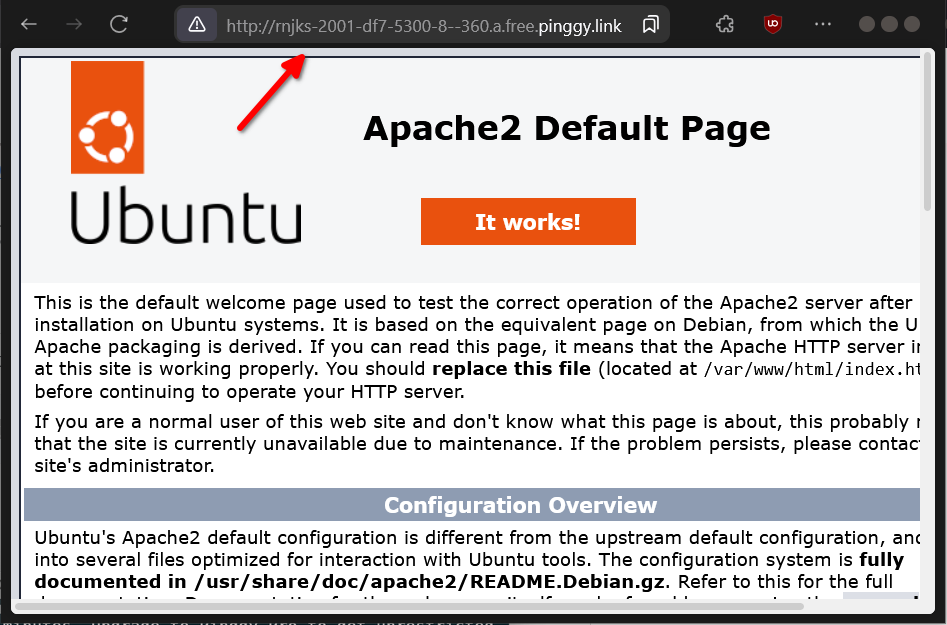Click the Ubuntu wordmark text
The height and width of the screenshot is (625, 947).
pyautogui.click(x=186, y=216)
